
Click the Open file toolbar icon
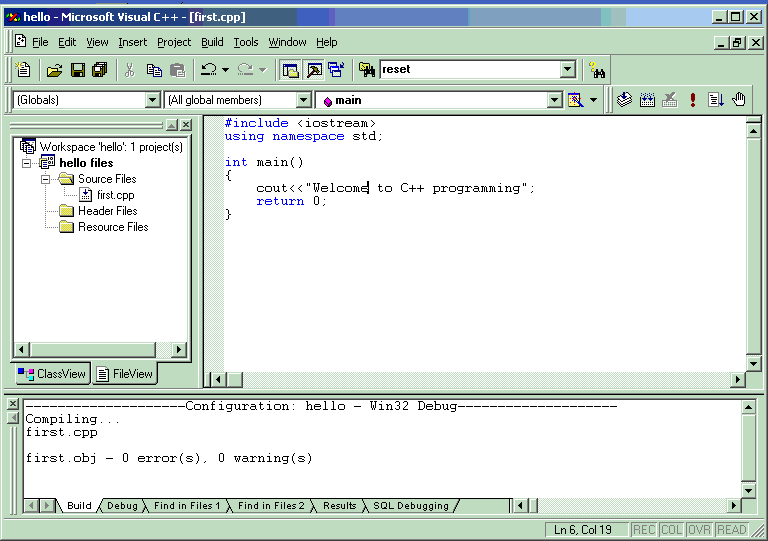[x=54, y=70]
